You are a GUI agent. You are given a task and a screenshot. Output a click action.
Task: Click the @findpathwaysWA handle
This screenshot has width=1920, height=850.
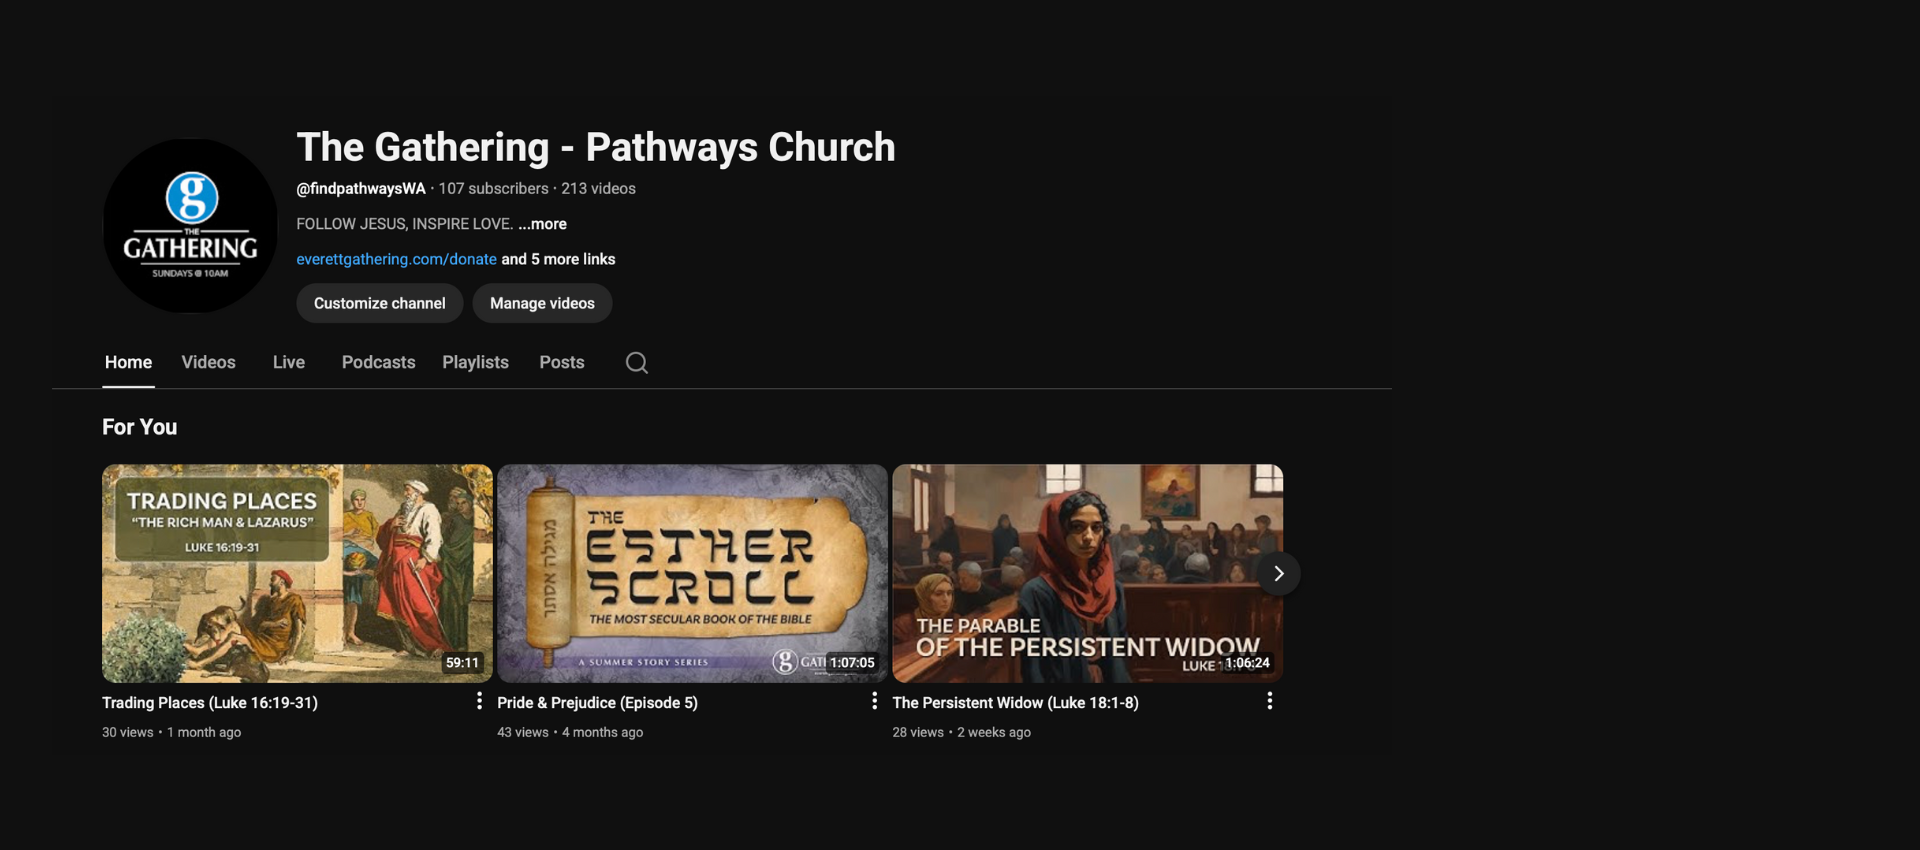pyautogui.click(x=361, y=188)
